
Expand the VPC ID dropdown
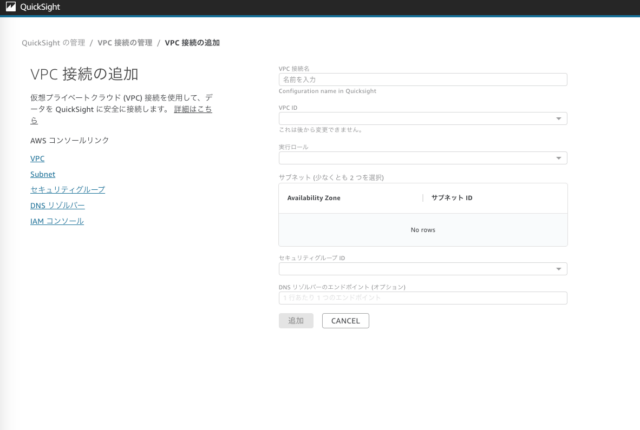click(423, 119)
